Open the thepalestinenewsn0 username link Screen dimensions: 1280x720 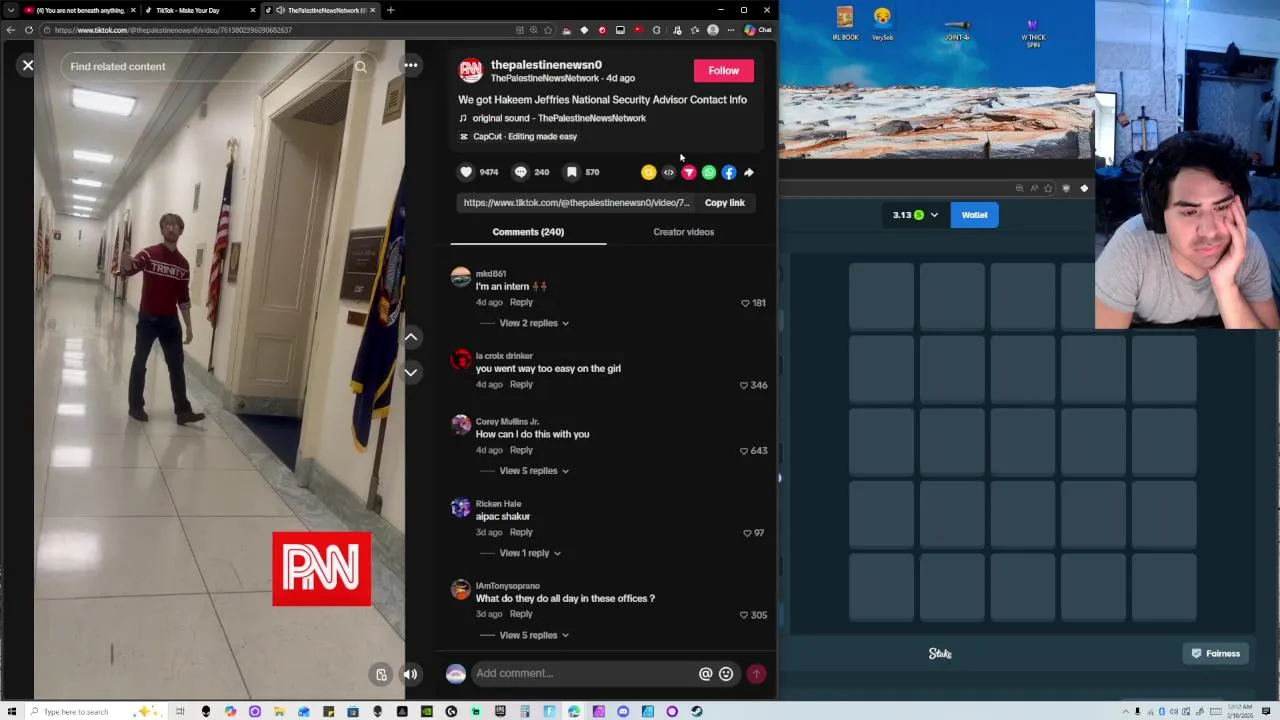point(546,64)
